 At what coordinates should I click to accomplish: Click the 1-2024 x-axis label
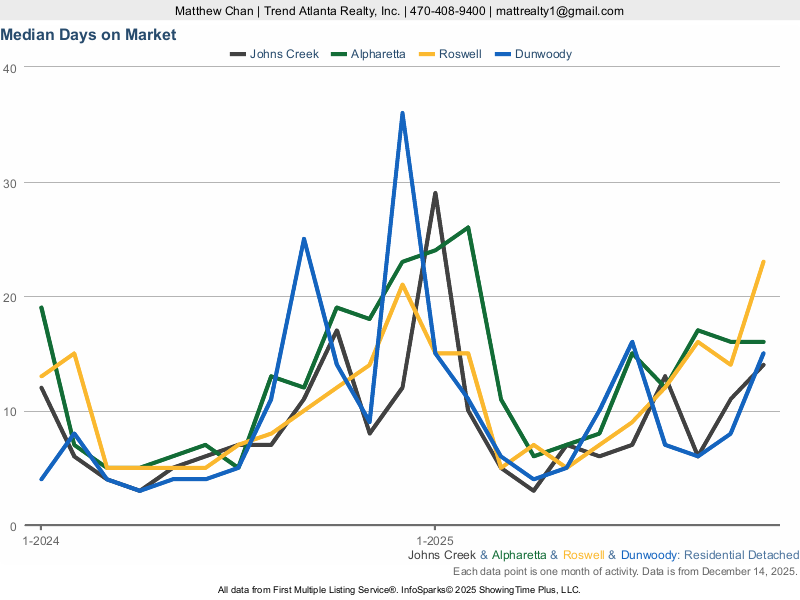coord(40,540)
